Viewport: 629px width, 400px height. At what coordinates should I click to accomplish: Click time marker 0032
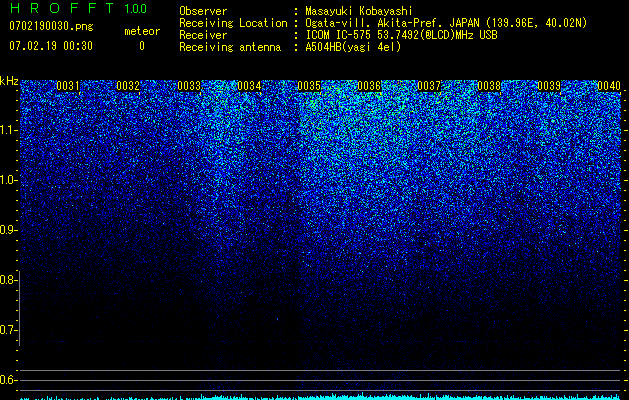(x=128, y=86)
